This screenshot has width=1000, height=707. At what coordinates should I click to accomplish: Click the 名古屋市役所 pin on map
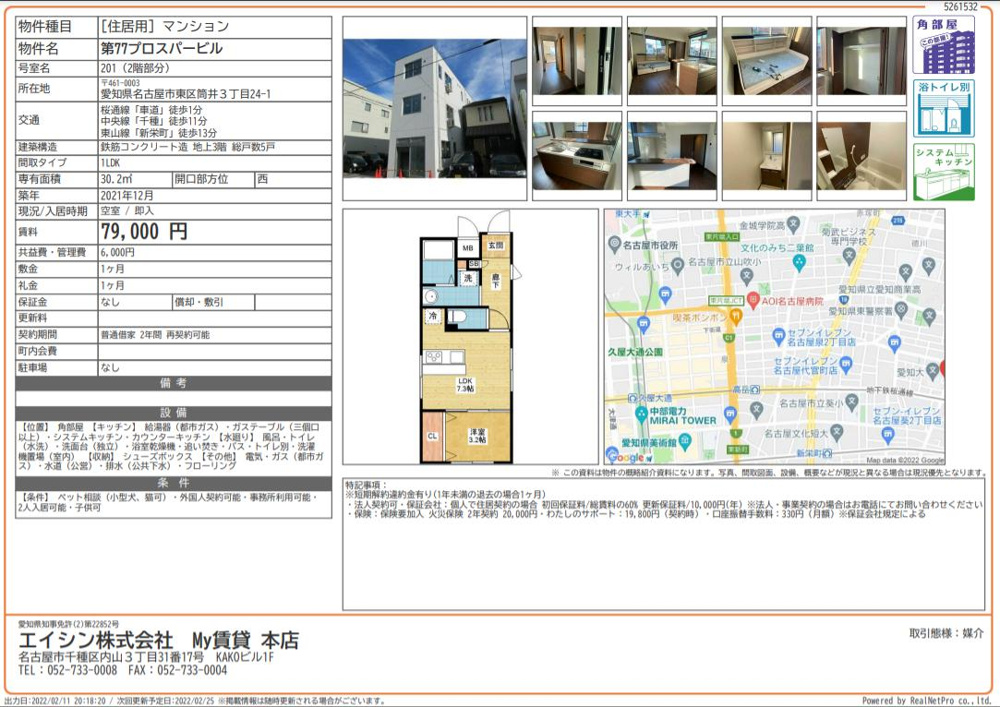tap(614, 244)
